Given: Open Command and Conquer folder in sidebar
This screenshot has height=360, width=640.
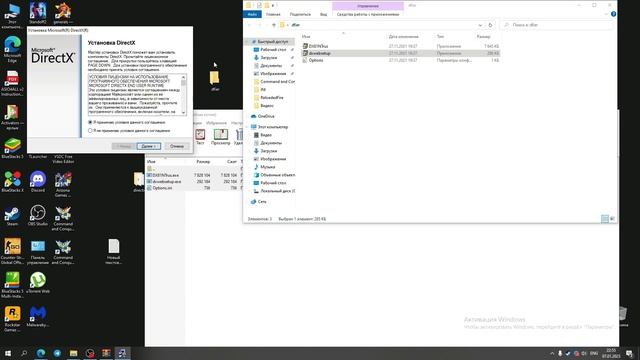Looking at the screenshot, I should coord(277,82).
